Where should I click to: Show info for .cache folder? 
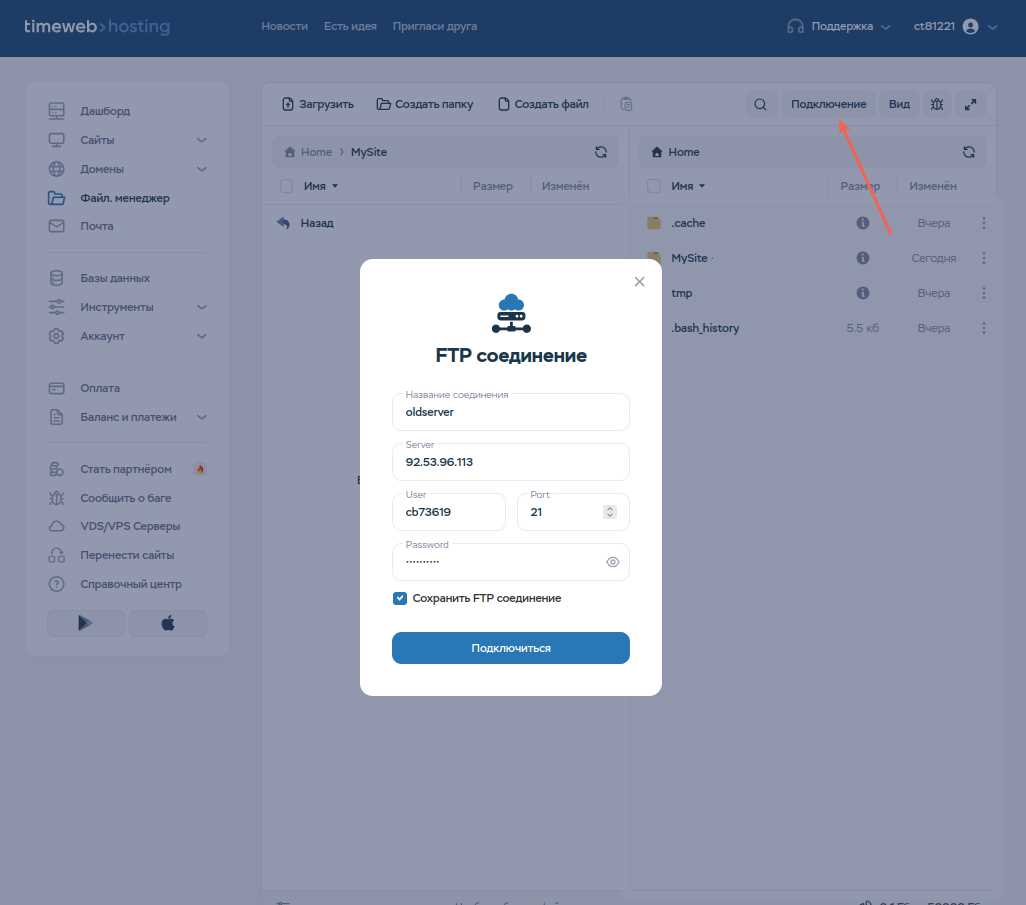(863, 223)
